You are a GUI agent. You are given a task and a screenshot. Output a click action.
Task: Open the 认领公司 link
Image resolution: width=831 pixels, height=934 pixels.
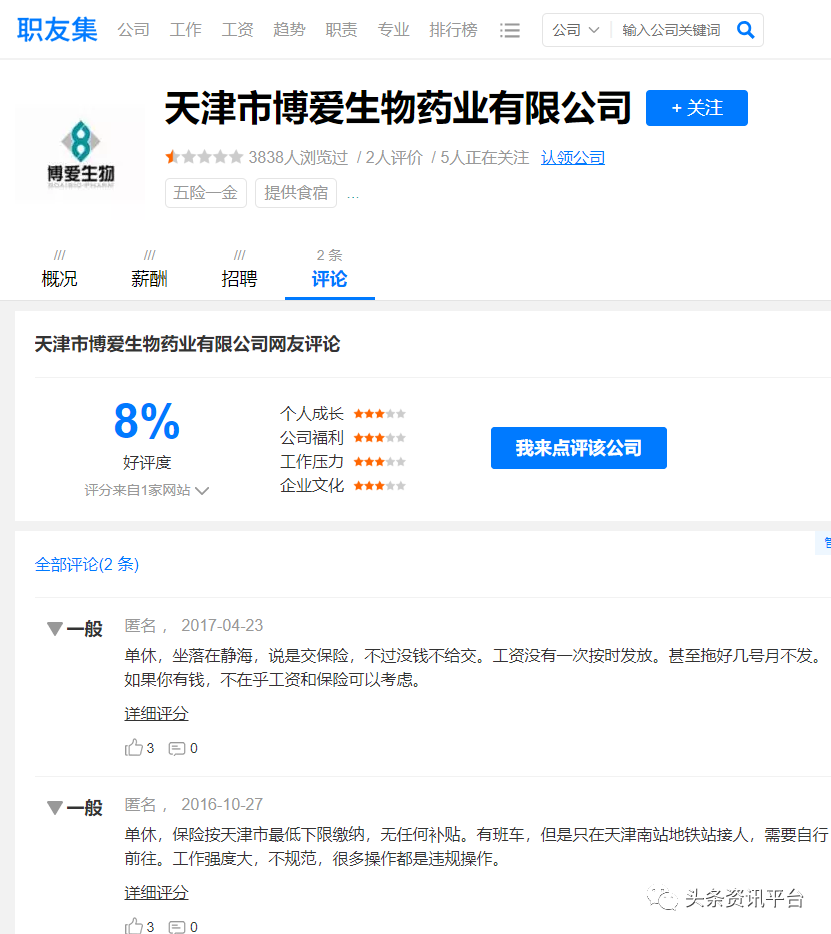tap(573, 157)
